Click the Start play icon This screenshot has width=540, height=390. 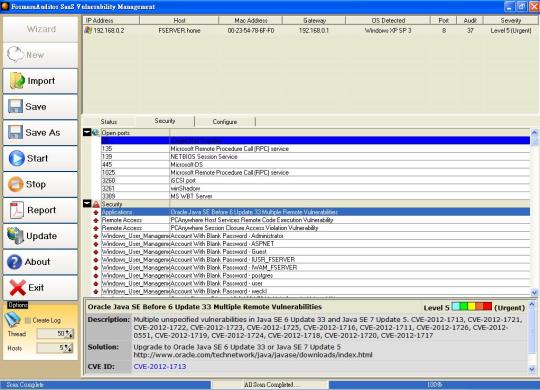[17, 158]
